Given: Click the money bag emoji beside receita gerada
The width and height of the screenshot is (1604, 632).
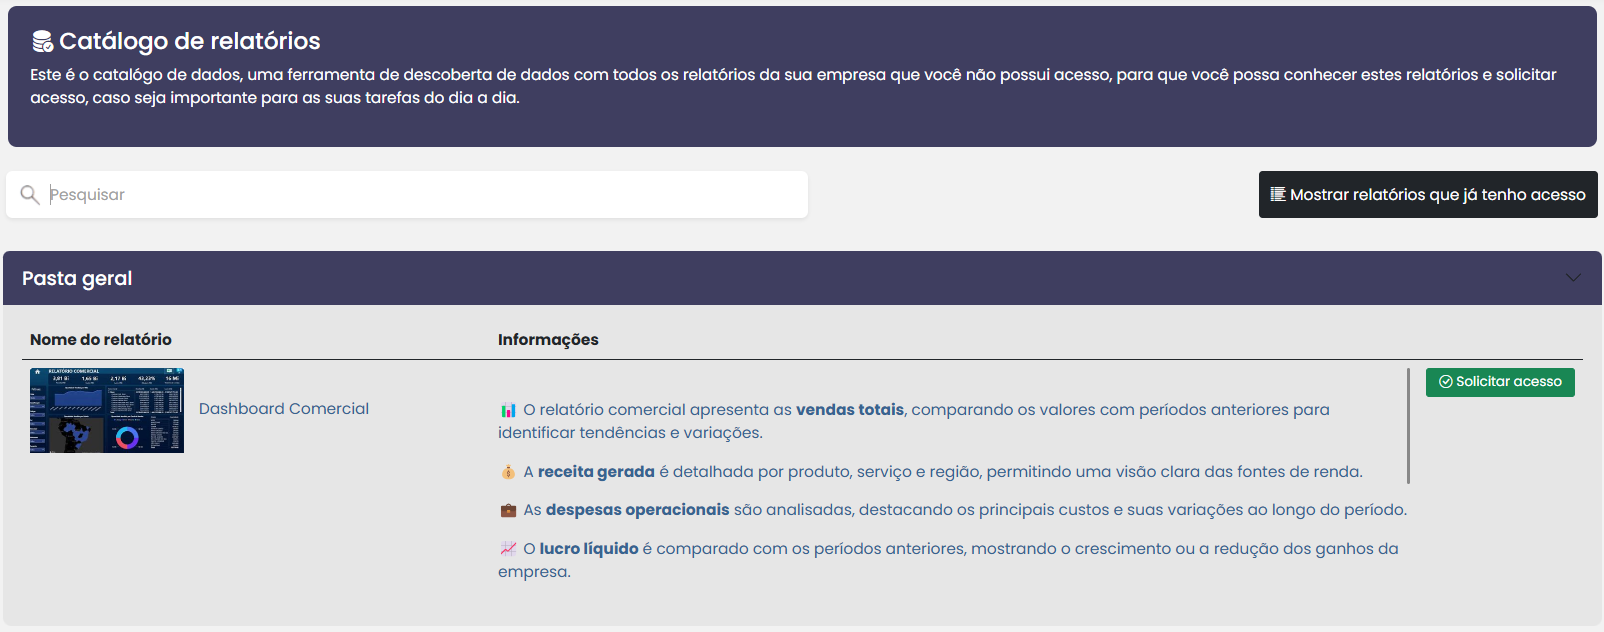Looking at the screenshot, I should [508, 472].
